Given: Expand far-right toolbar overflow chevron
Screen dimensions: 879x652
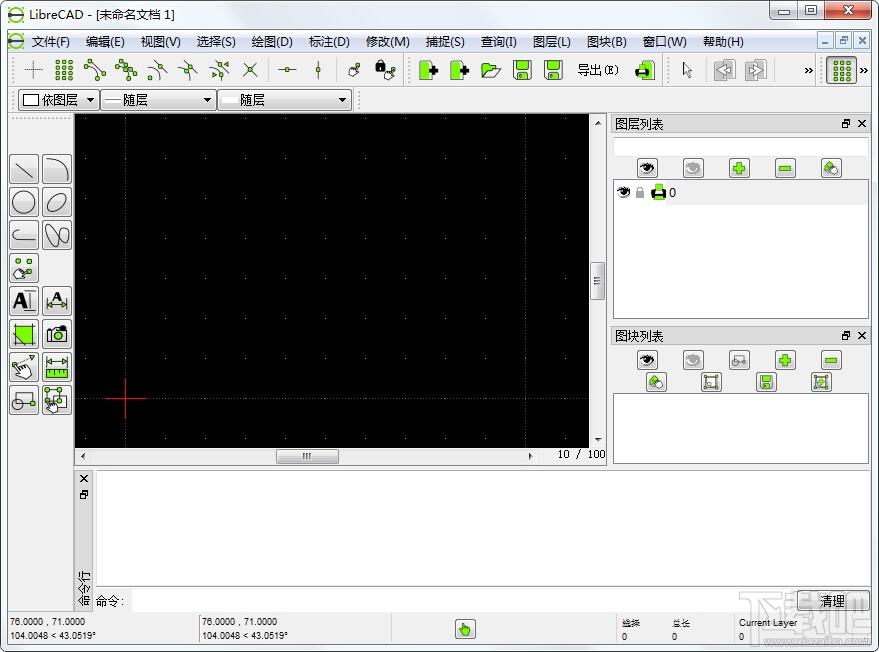Looking at the screenshot, I should coord(864,70).
